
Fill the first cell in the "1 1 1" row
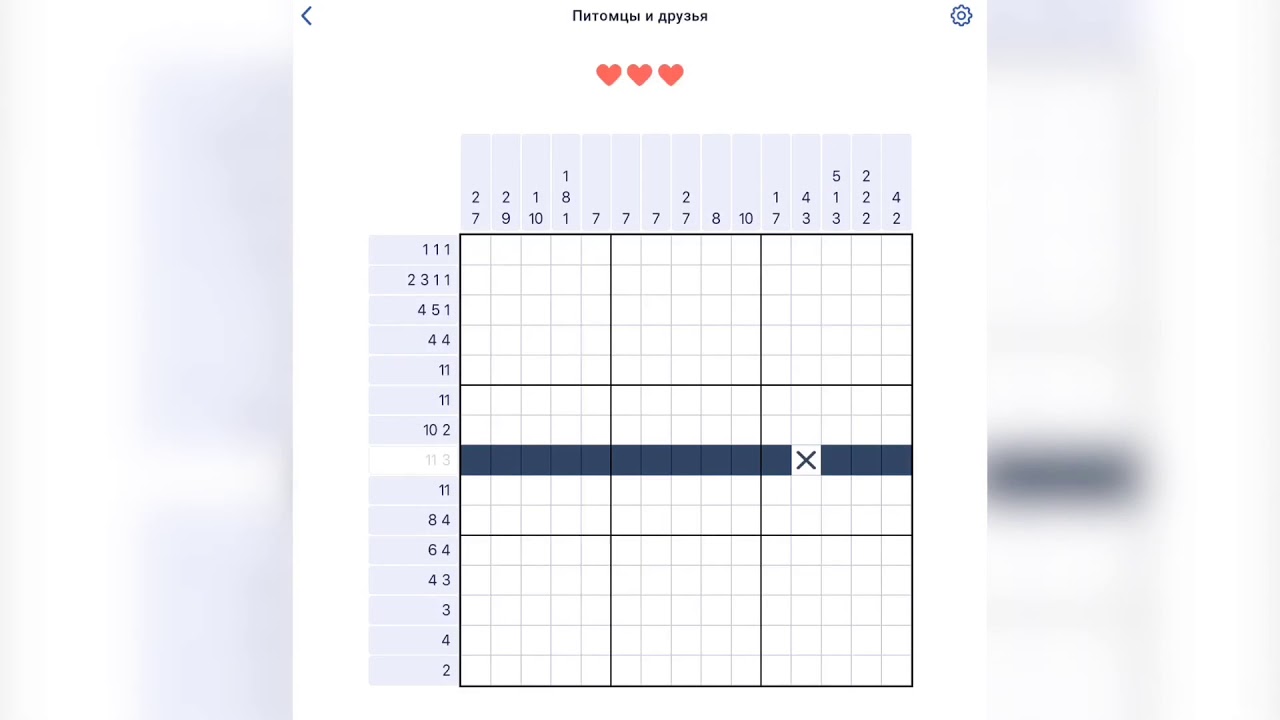(x=476, y=250)
